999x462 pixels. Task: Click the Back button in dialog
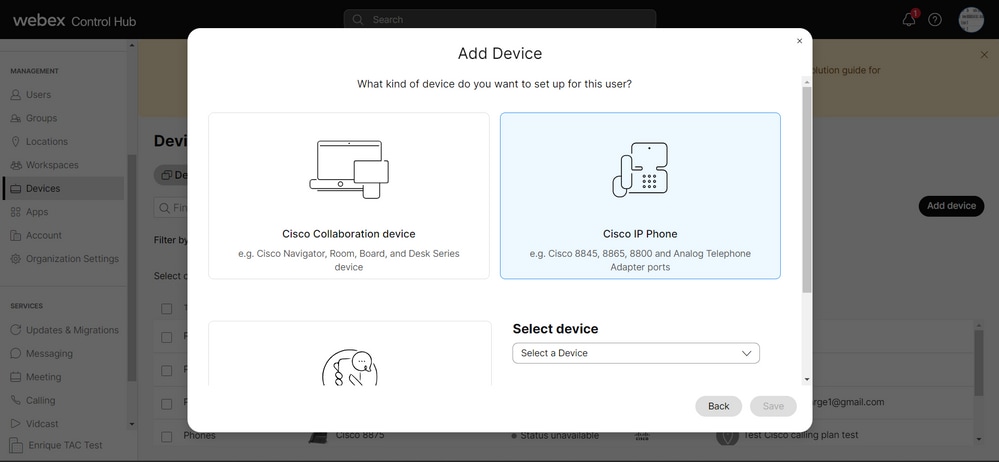718,406
